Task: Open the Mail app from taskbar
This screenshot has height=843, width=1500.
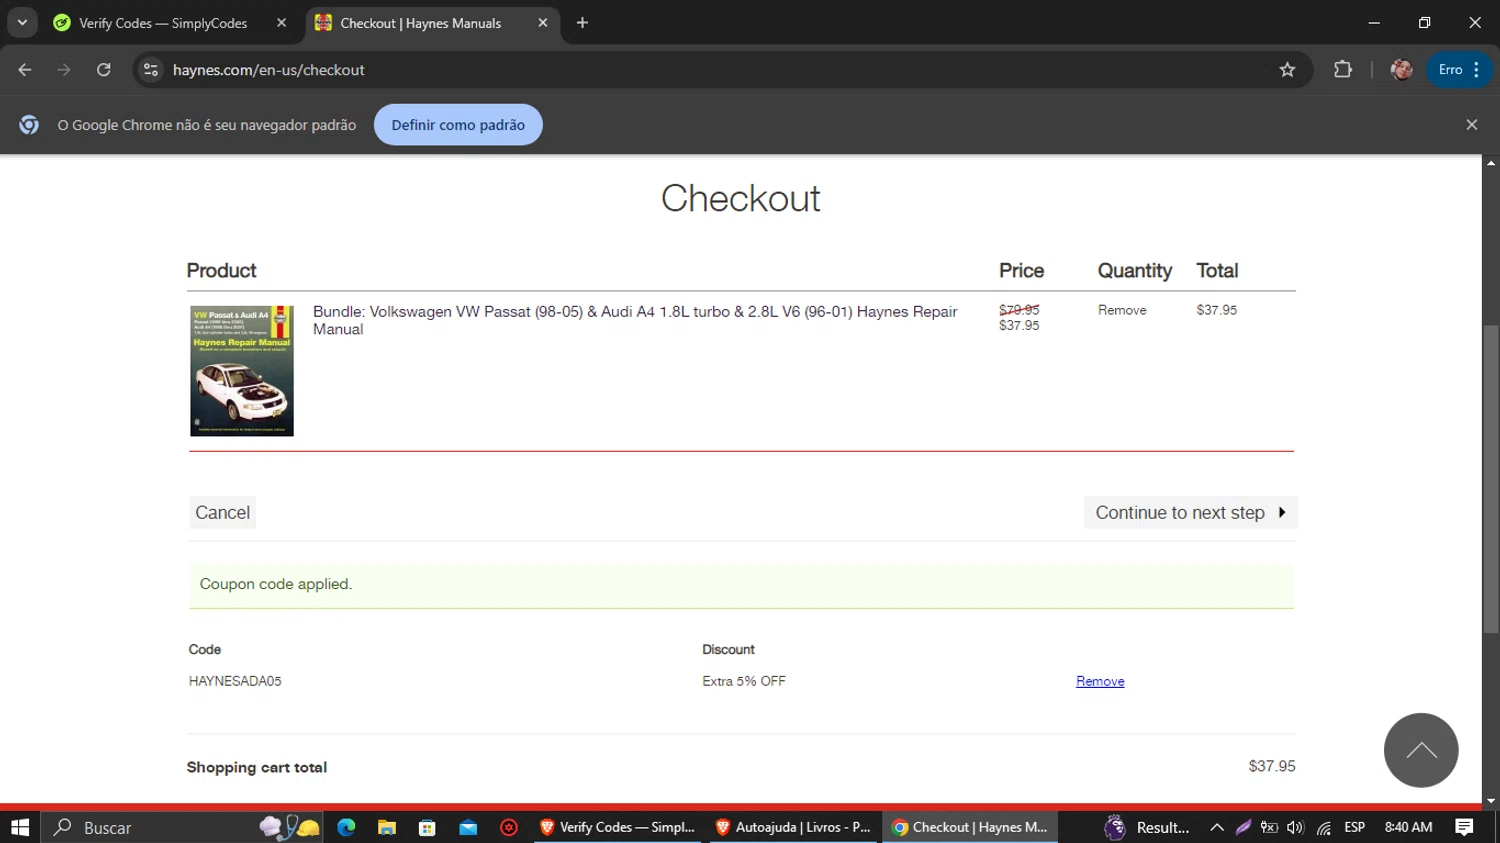Action: click(x=468, y=827)
